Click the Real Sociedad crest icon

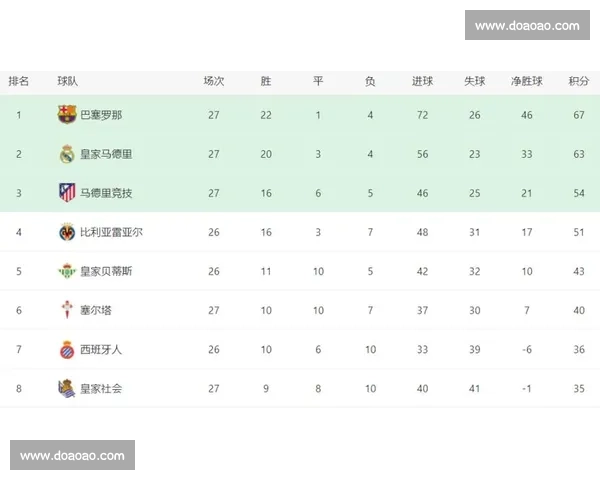pos(67,388)
